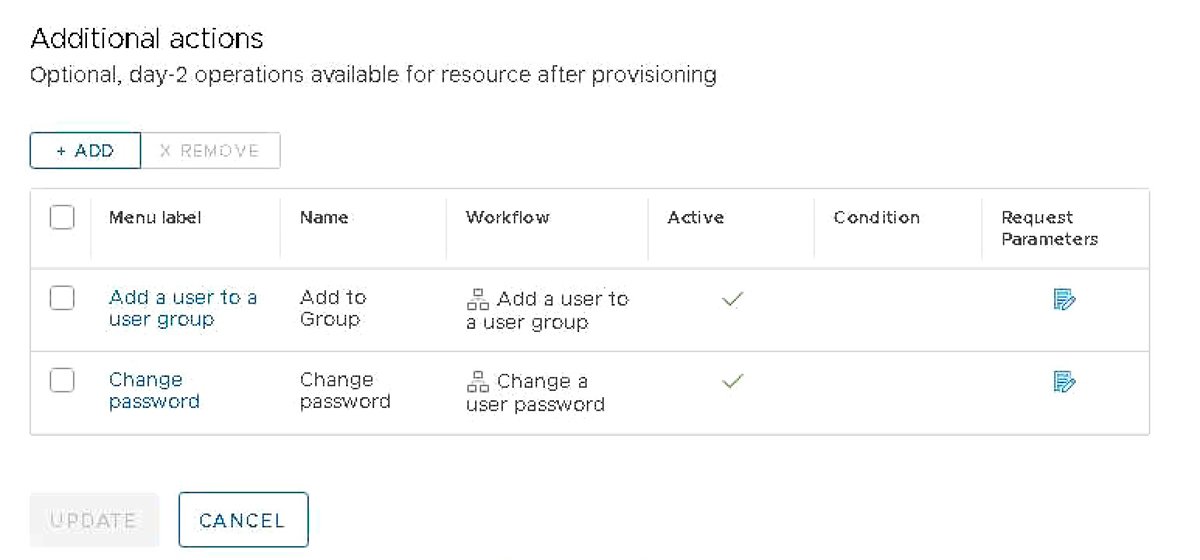Click the Menu label column header
1200x560 pixels.
155,217
